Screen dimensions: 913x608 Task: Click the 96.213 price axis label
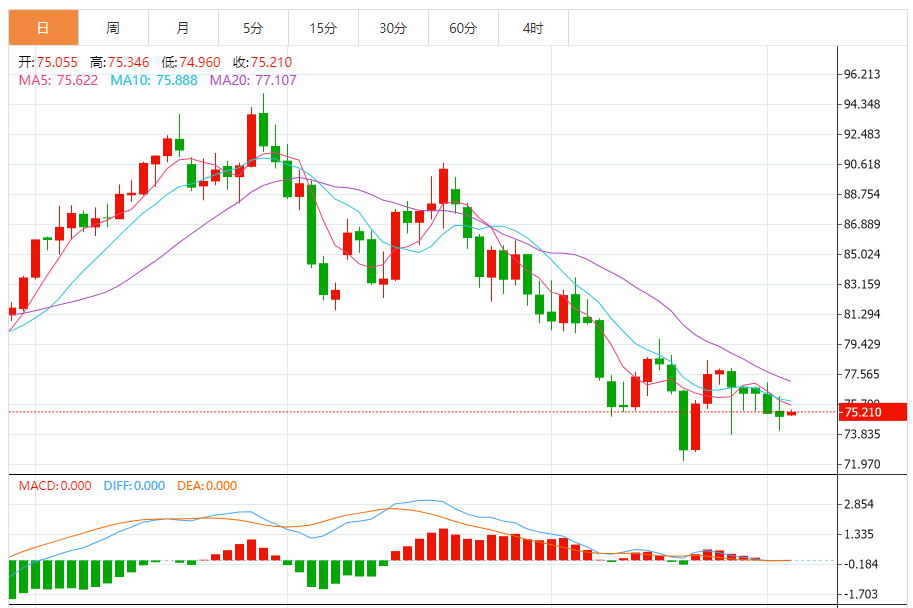click(x=862, y=74)
